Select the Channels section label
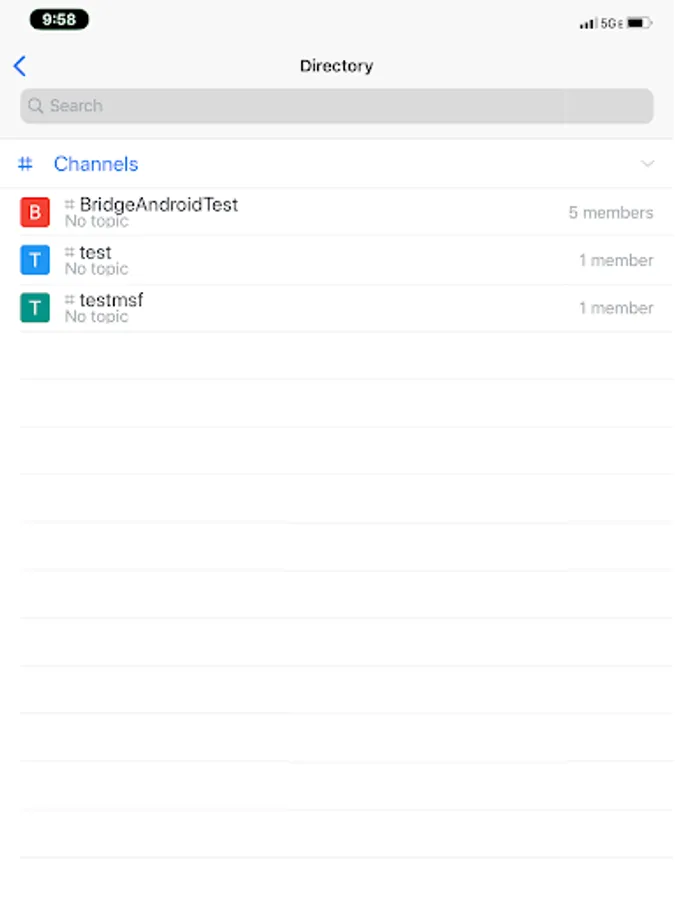This screenshot has height=900, width=675. pyautogui.click(x=96, y=164)
